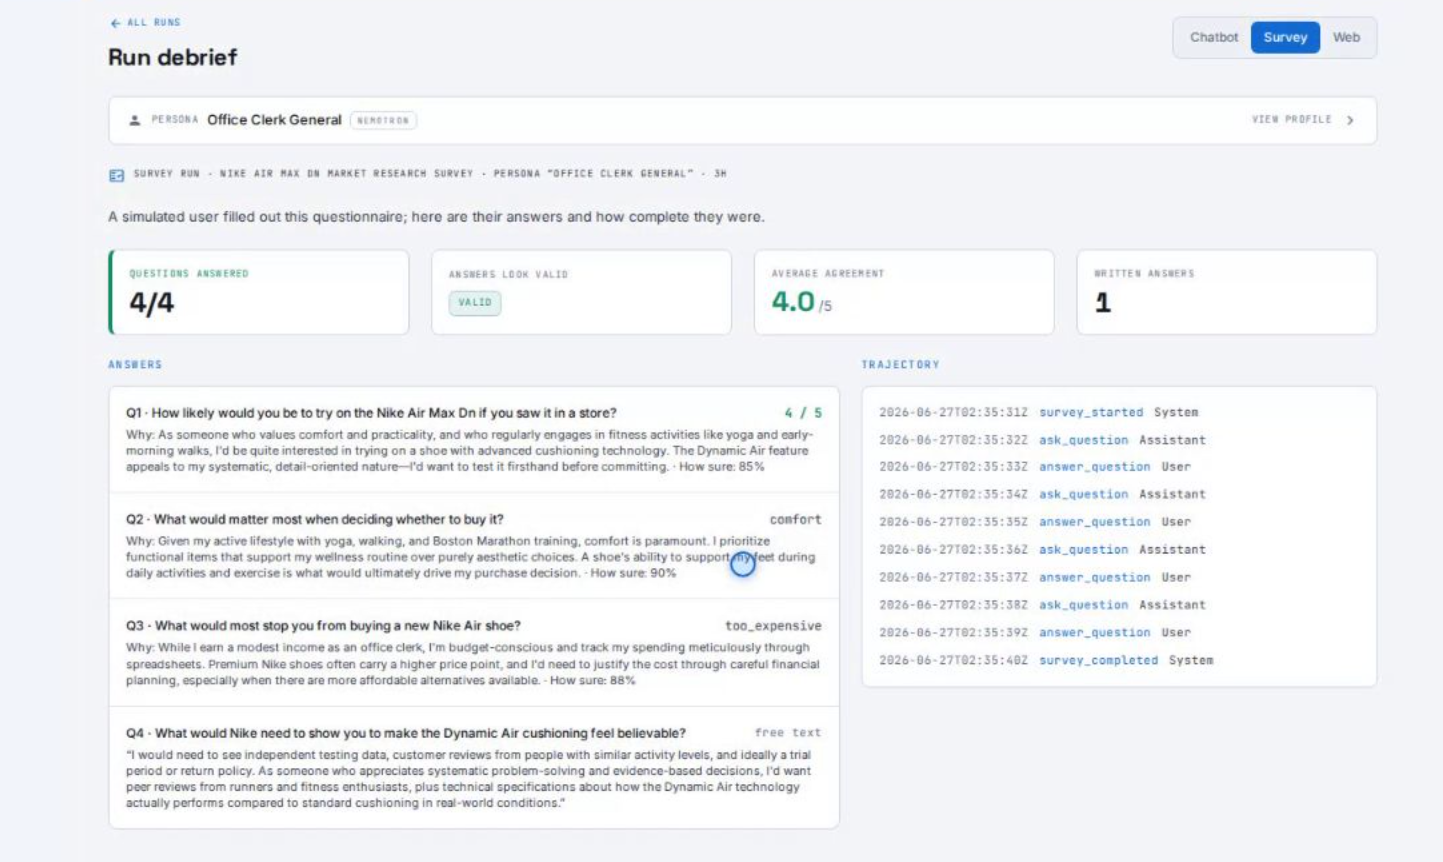Viewport: 1443px width, 862px height.
Task: Click the ask_question event at 02:35:32Z
Action: pyautogui.click(x=1083, y=440)
